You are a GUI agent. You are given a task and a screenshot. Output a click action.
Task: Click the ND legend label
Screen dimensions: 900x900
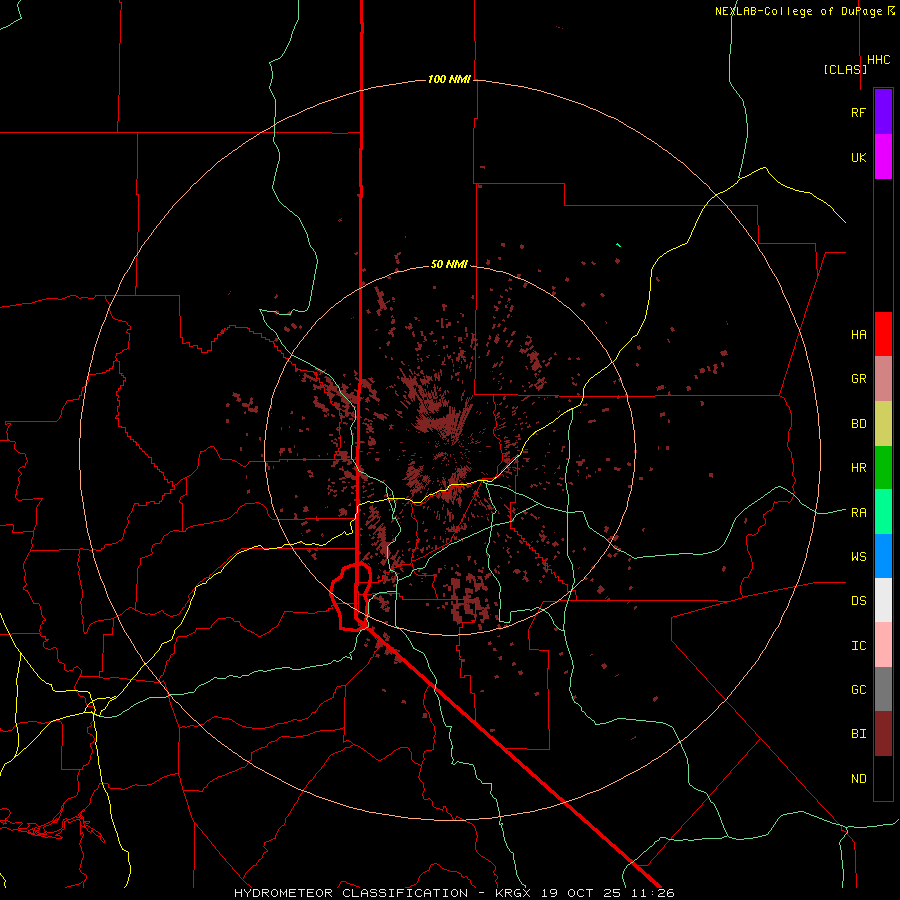pyautogui.click(x=858, y=778)
